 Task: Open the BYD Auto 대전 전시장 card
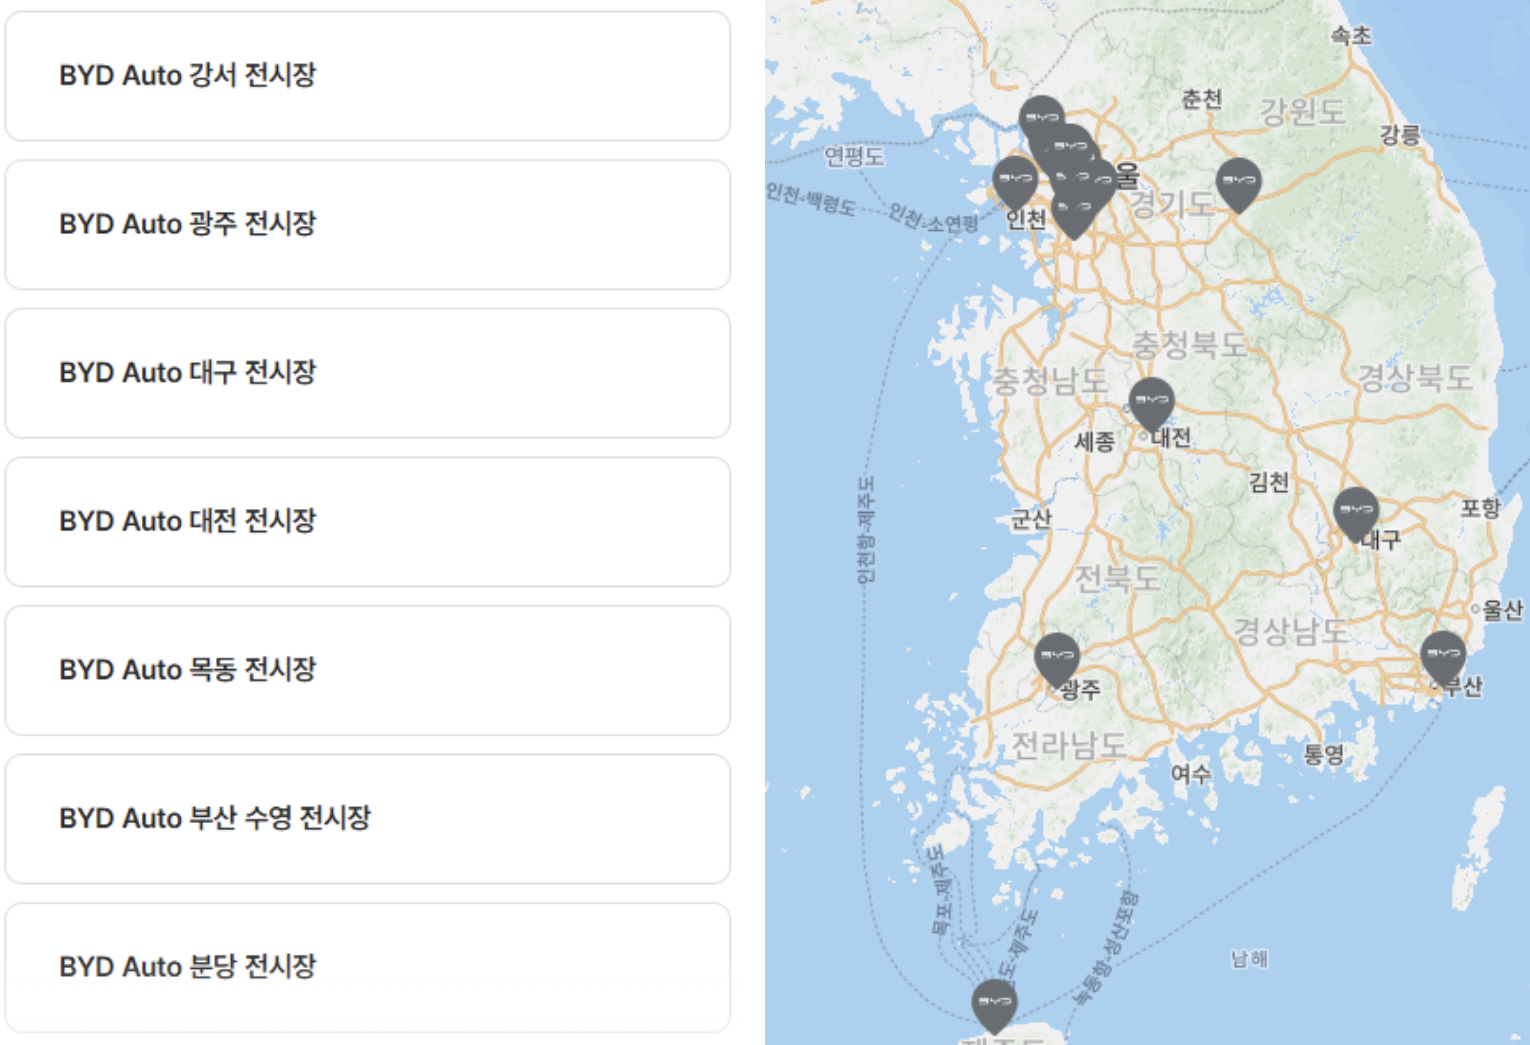tap(367, 522)
